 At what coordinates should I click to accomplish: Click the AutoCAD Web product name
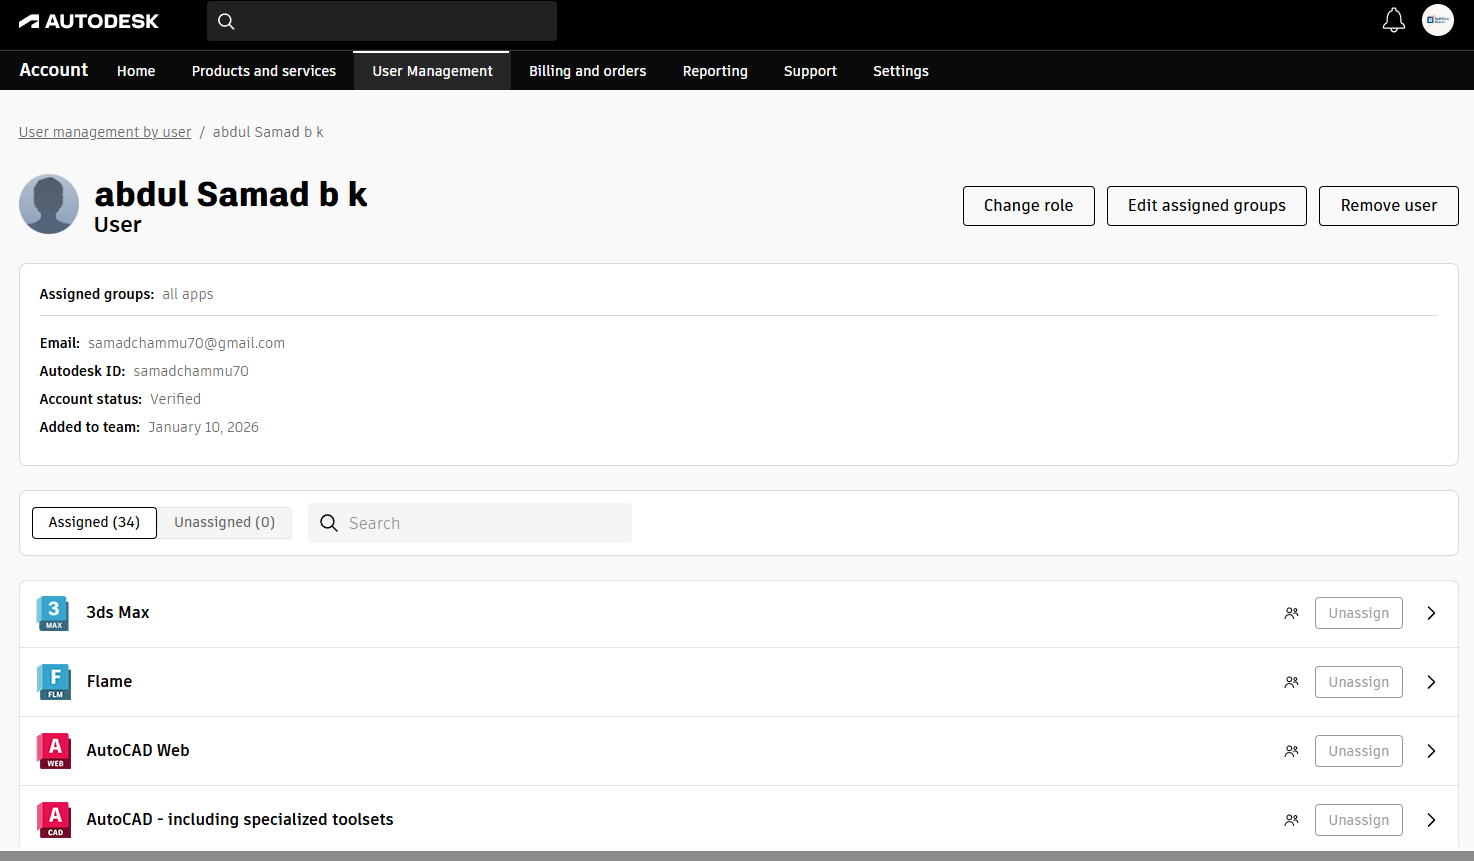click(x=138, y=751)
